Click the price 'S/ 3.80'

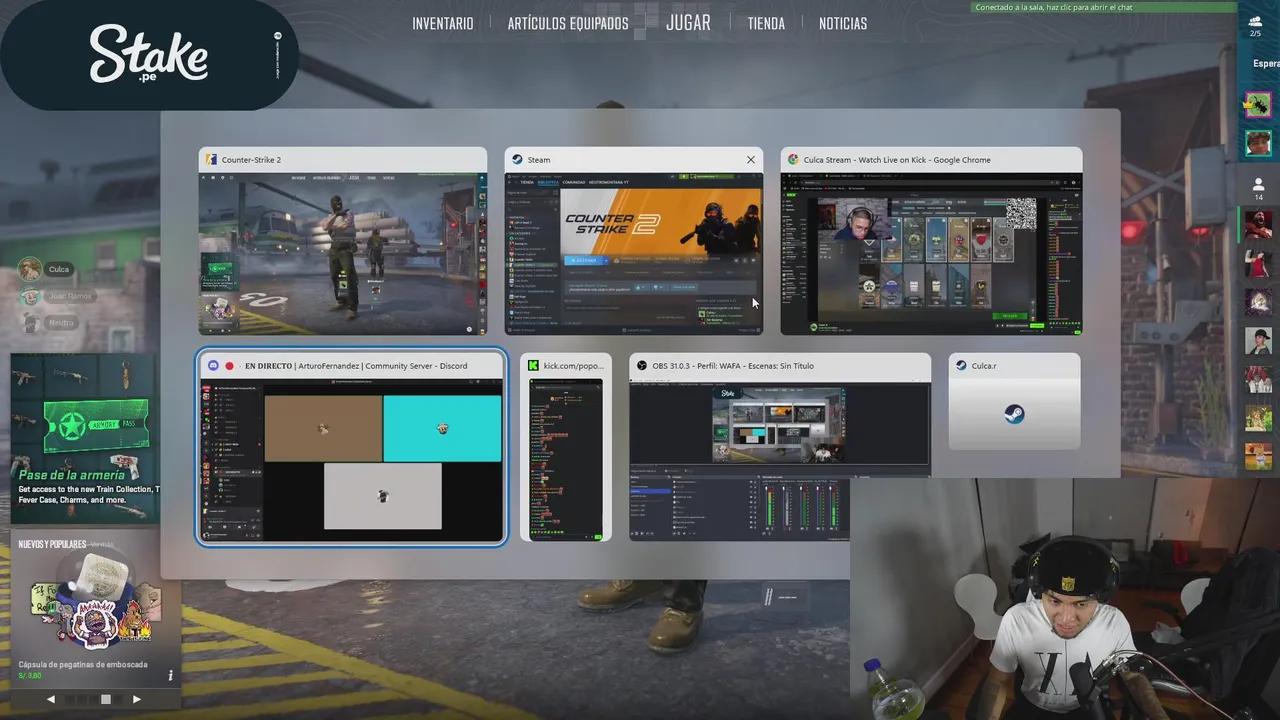[30, 676]
